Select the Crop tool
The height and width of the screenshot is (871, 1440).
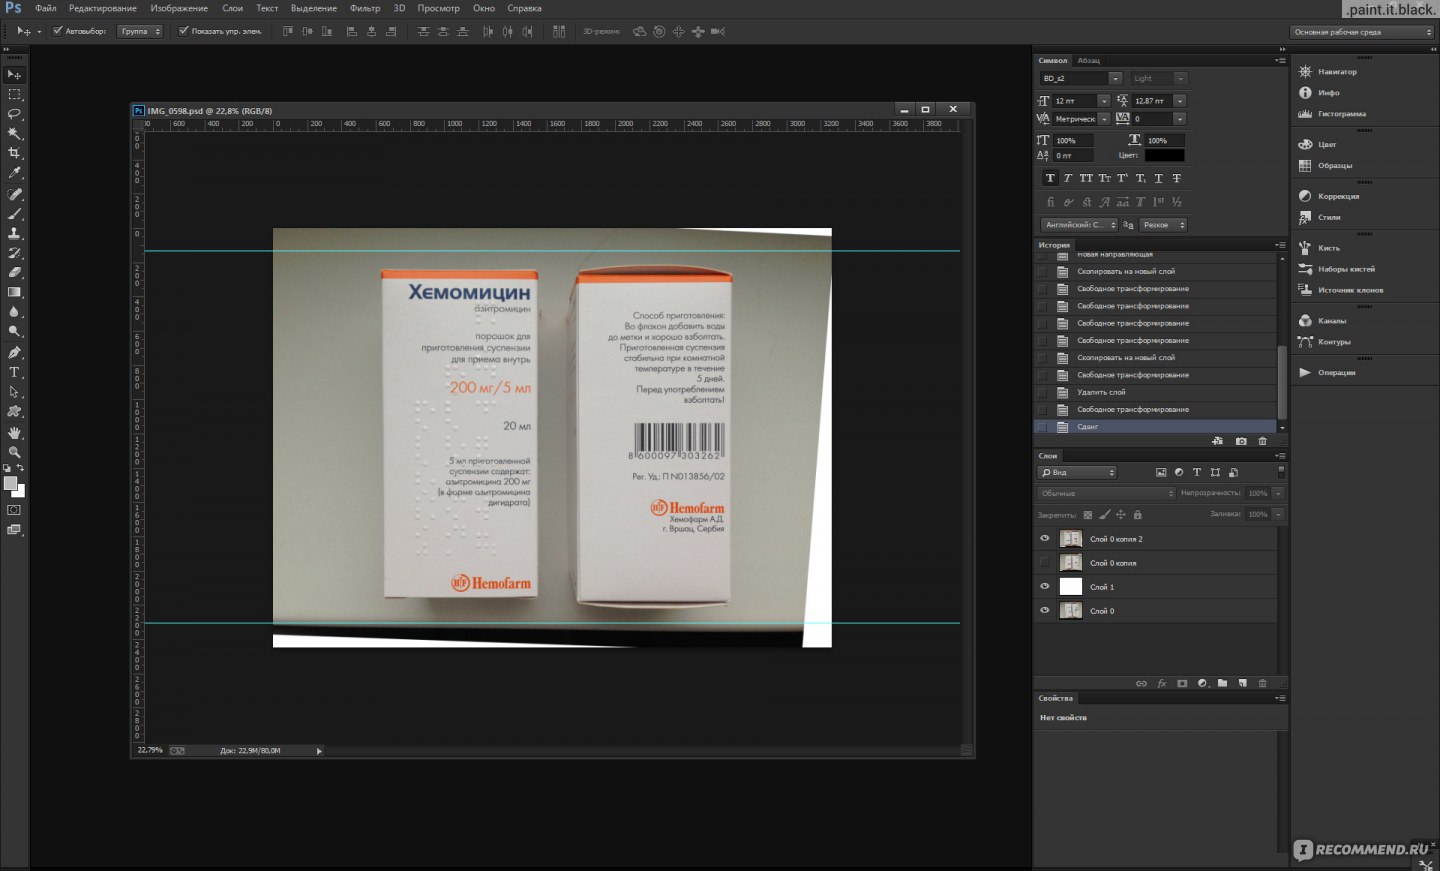coord(14,153)
